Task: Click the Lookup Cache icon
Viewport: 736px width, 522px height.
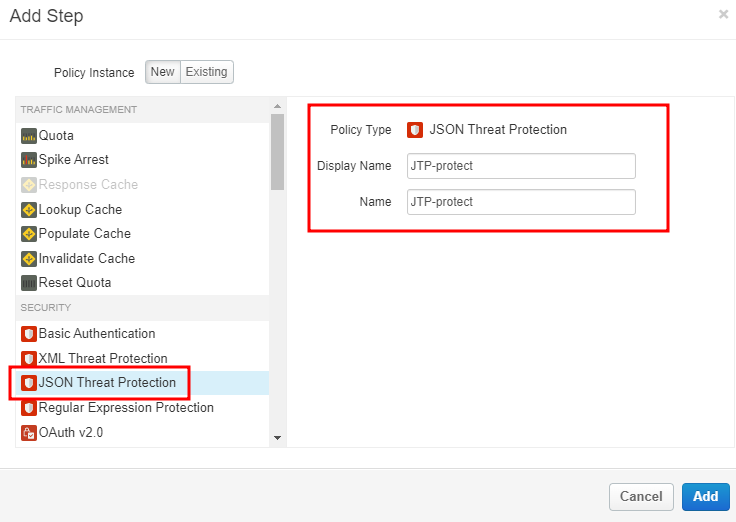Action: tap(29, 210)
